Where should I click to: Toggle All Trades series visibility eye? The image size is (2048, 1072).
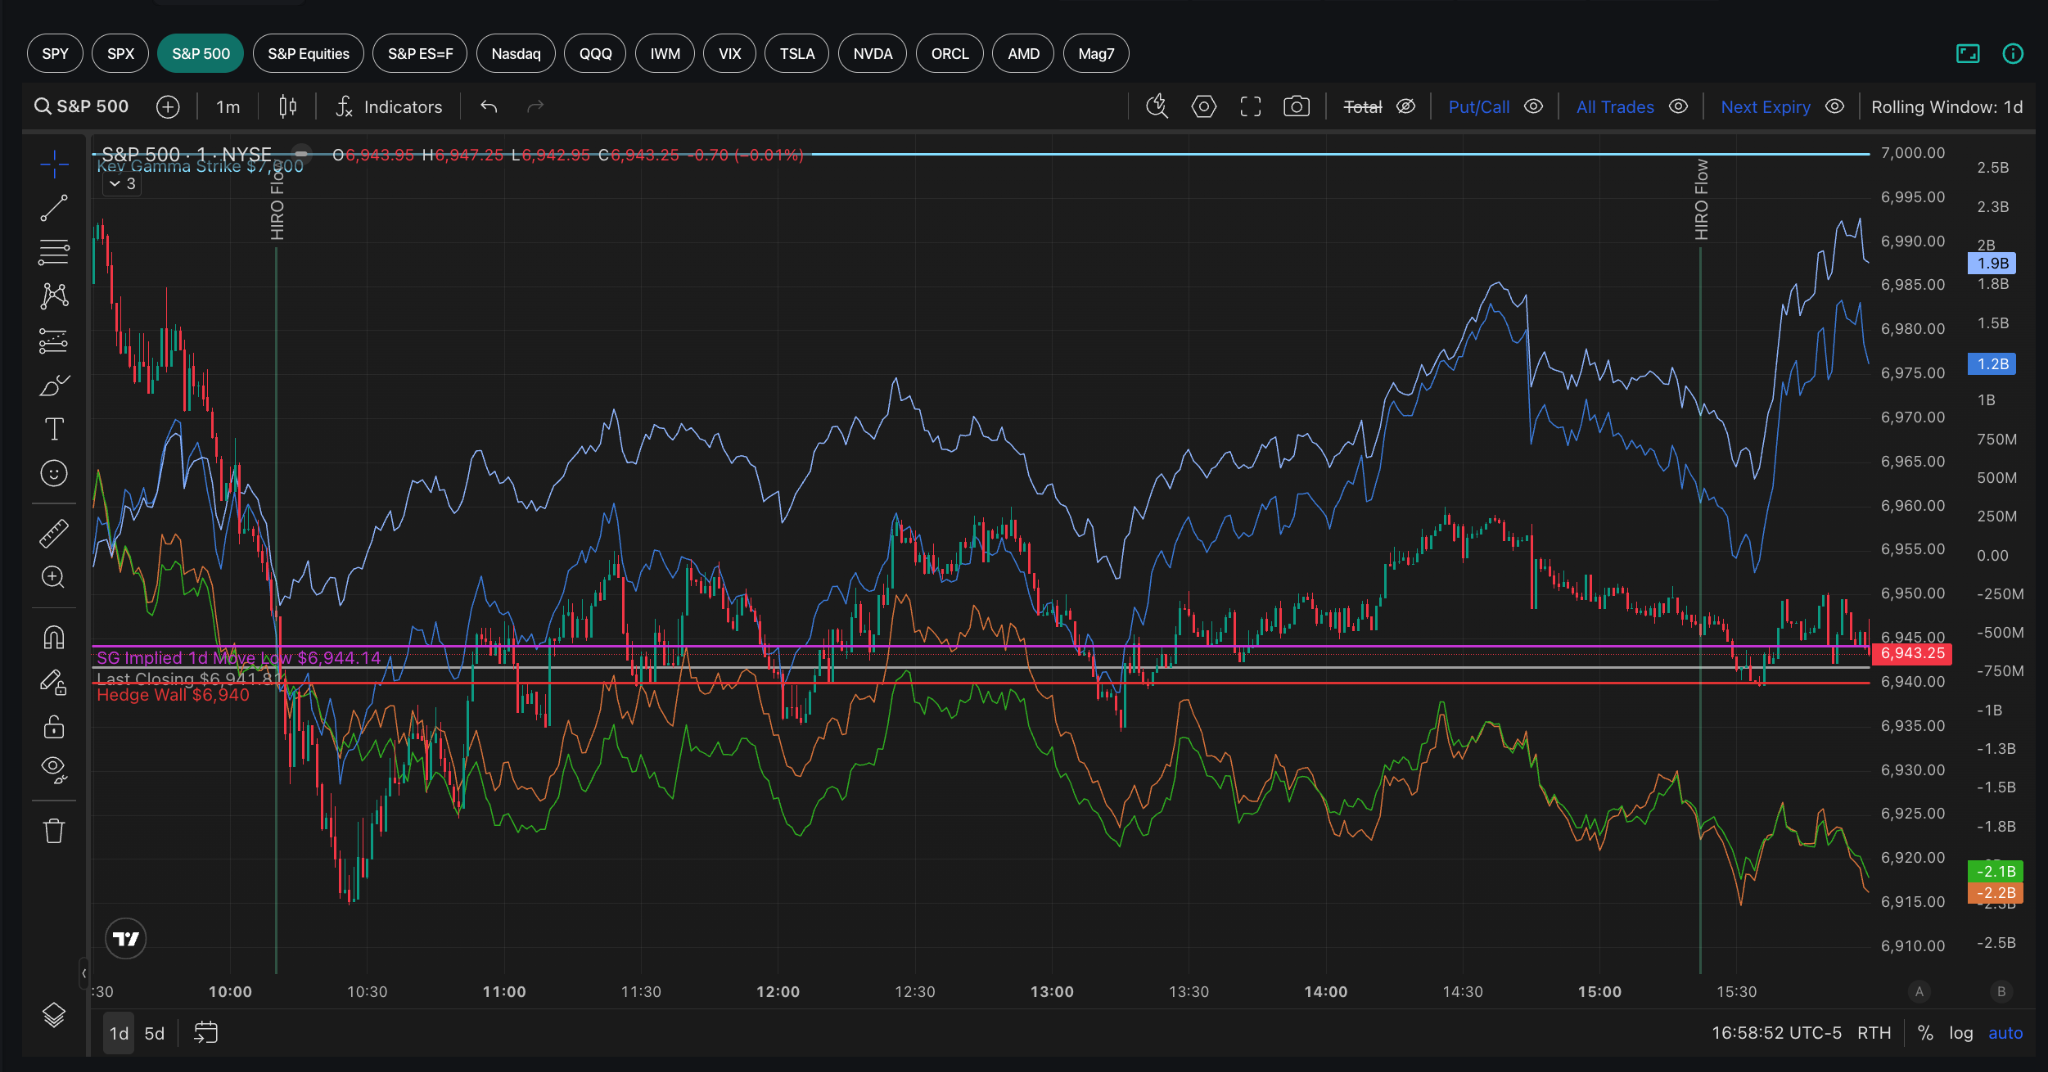click(x=1678, y=106)
